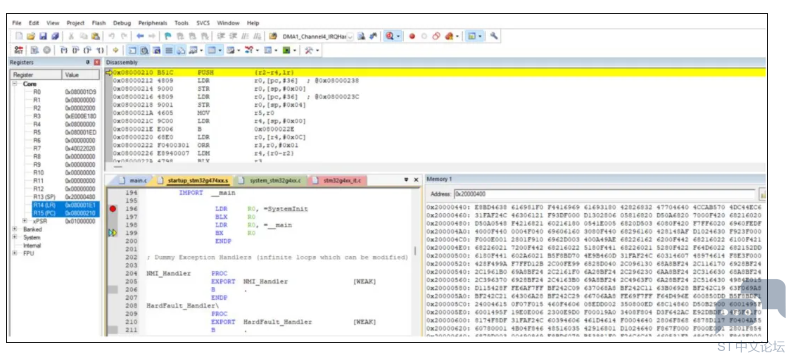Click the Navigate Backwards blue arrow

point(140,36)
